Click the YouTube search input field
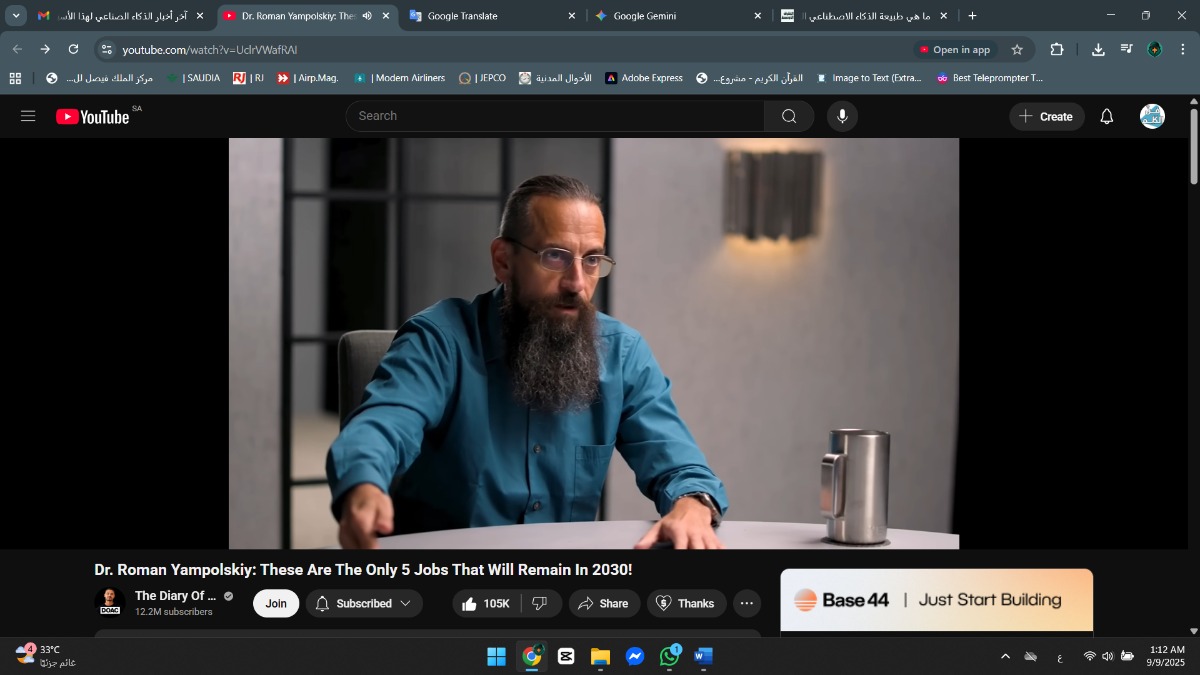The height and width of the screenshot is (675, 1200). click(x=555, y=116)
